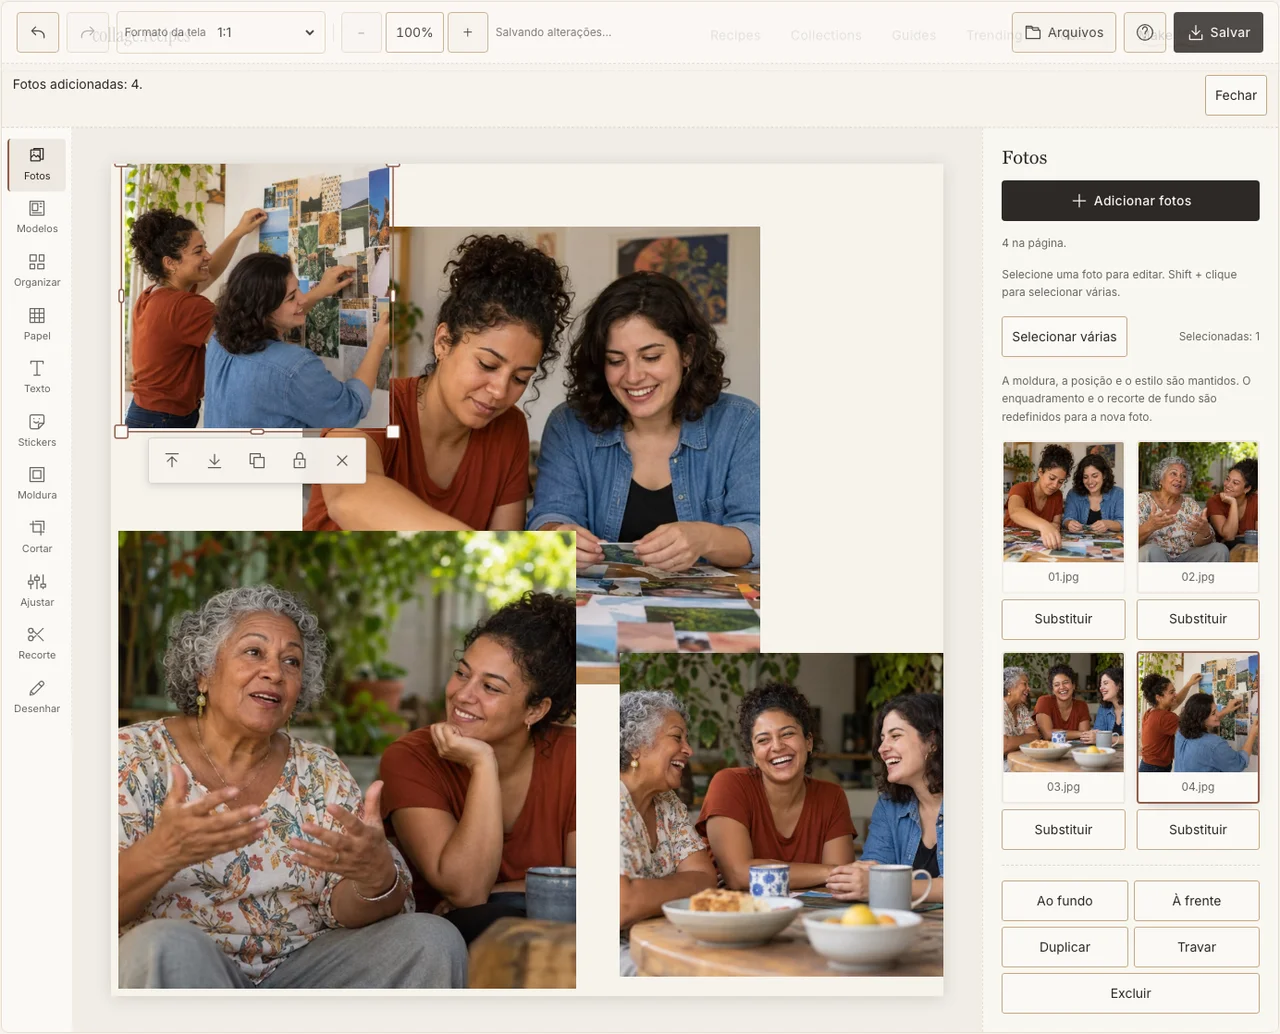This screenshot has height=1034, width=1280.
Task: Lock the photo with the padlock icon
Action: pos(299,461)
